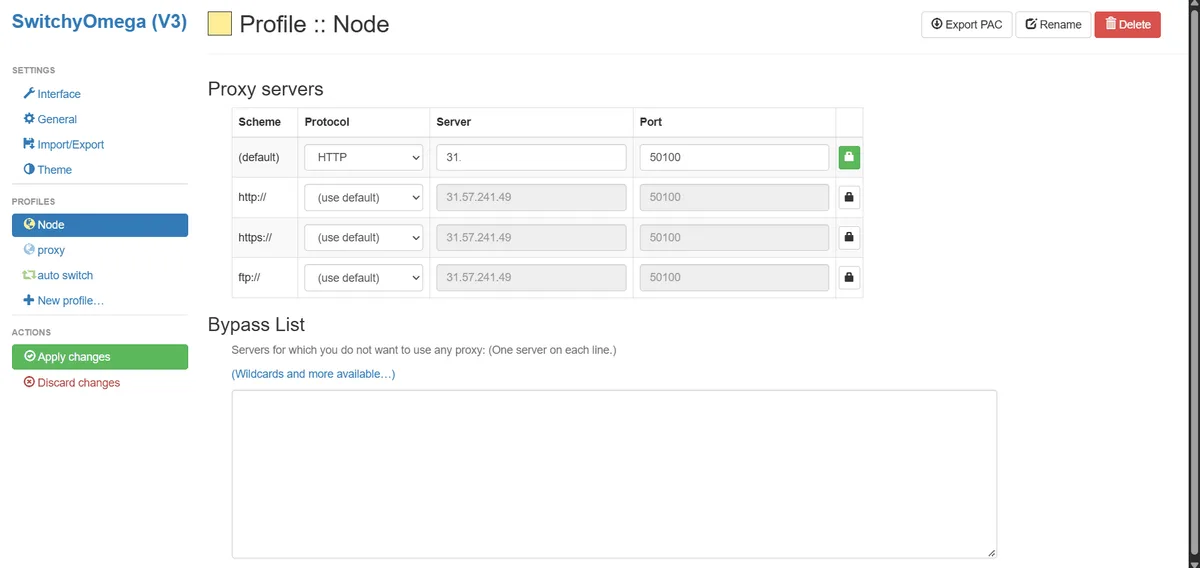Click the yellow profile color swatch
This screenshot has width=1200, height=568.
coord(220,24)
